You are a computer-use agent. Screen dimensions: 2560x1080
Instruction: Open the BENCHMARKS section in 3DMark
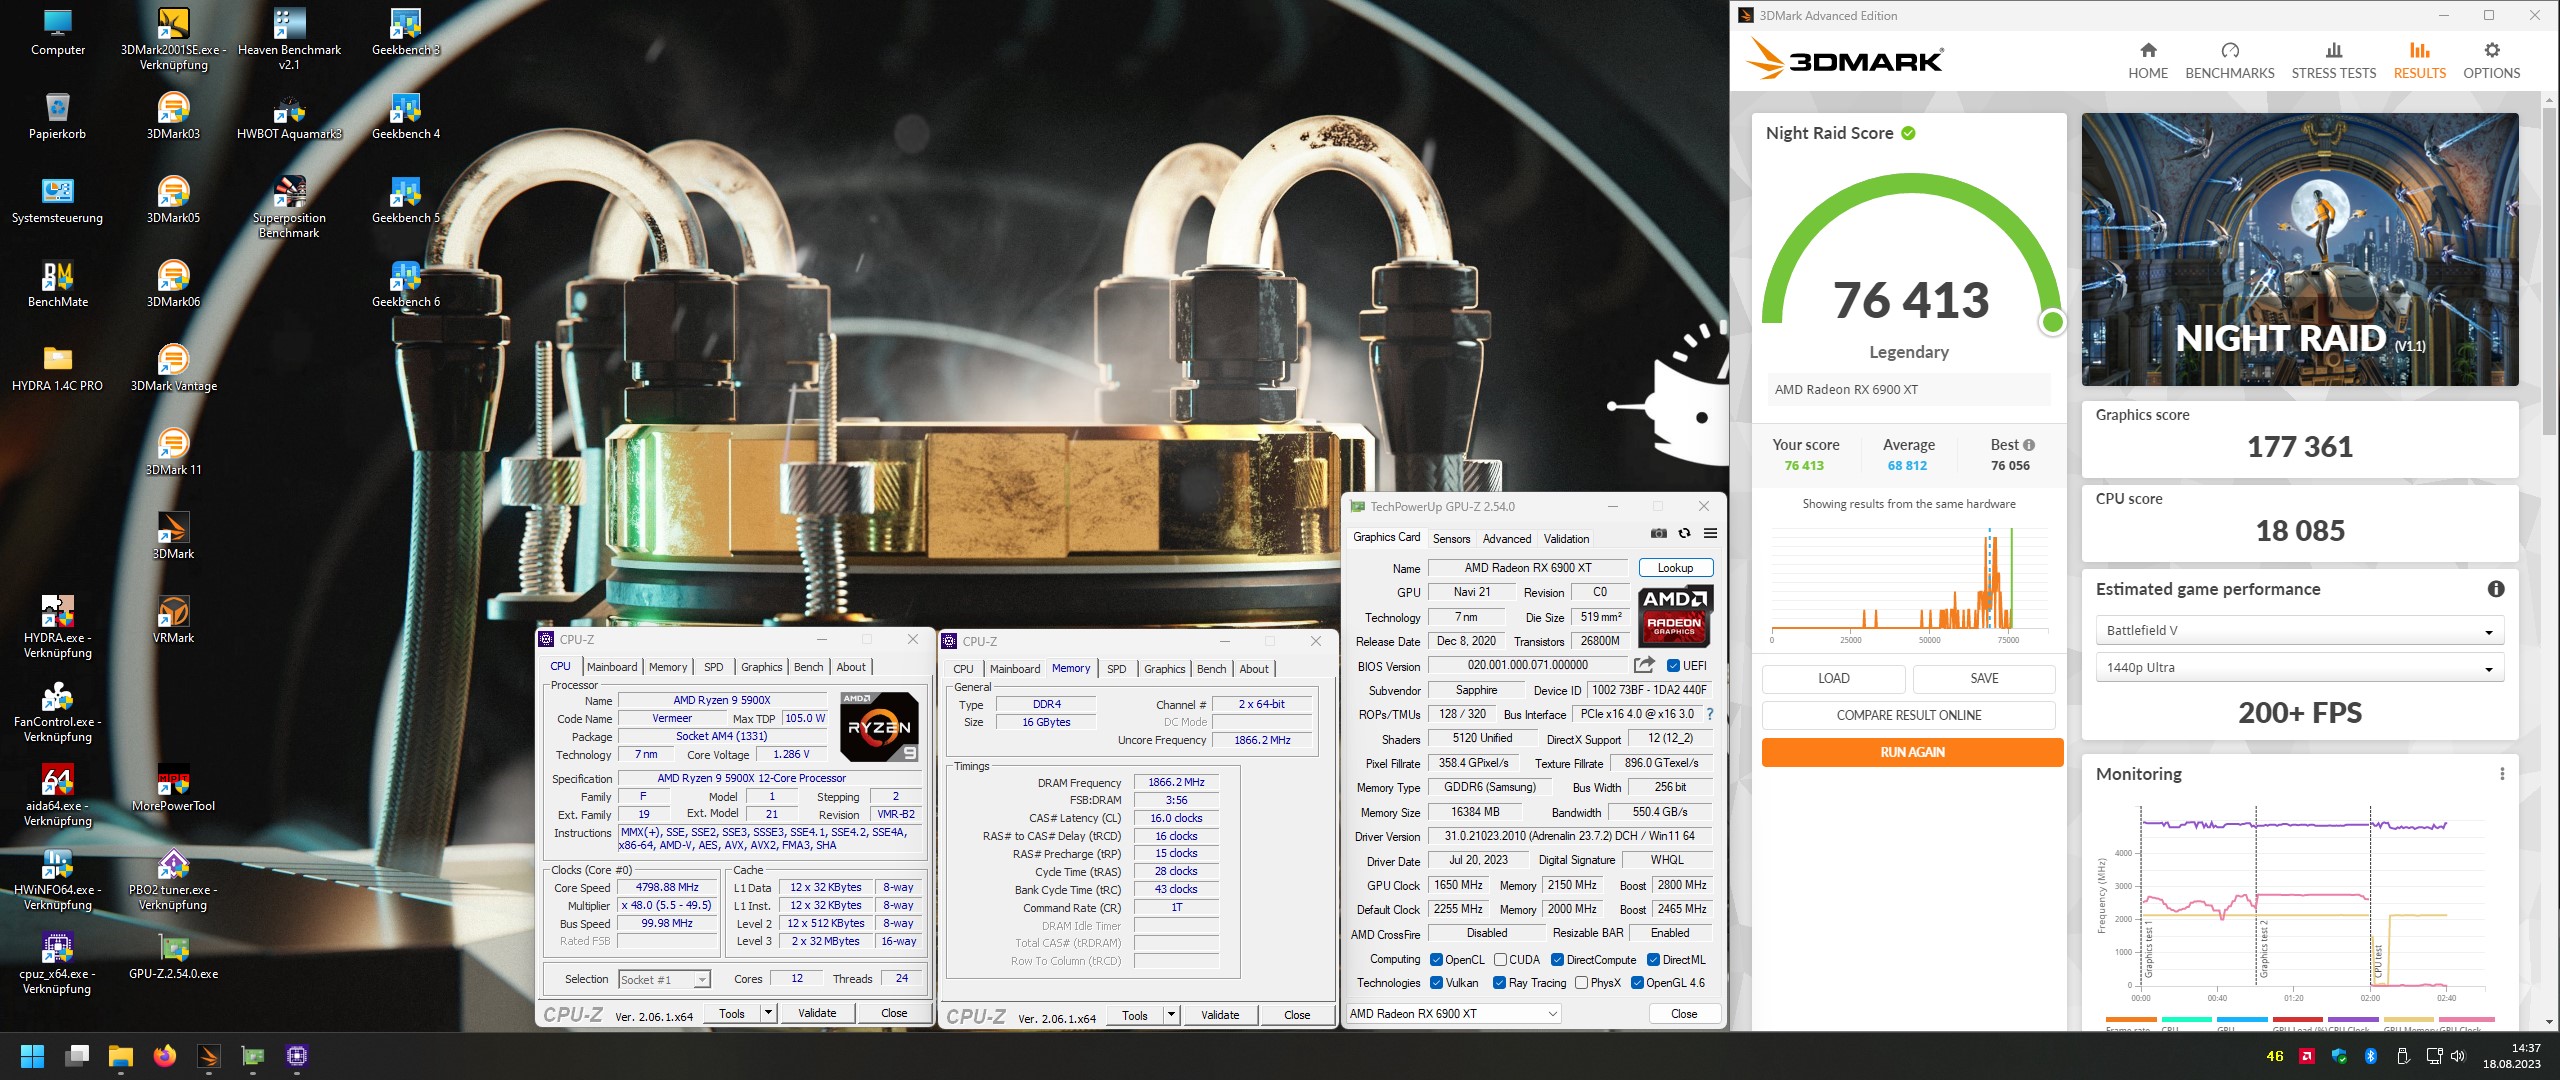2229,61
